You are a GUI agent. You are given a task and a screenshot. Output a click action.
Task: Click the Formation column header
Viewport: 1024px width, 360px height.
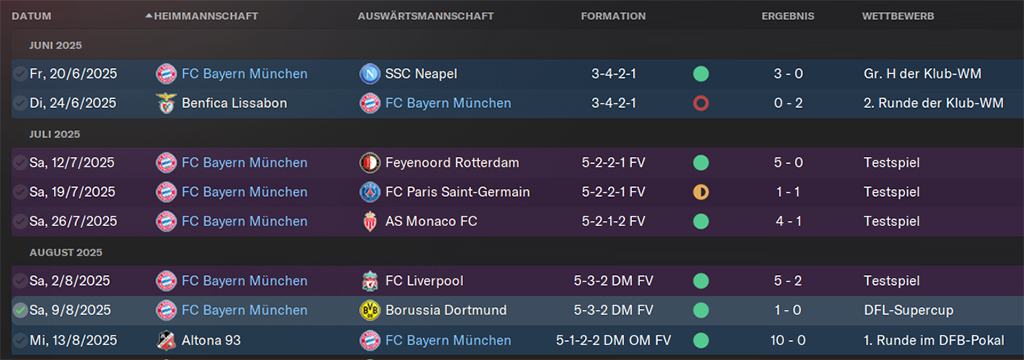(x=613, y=16)
